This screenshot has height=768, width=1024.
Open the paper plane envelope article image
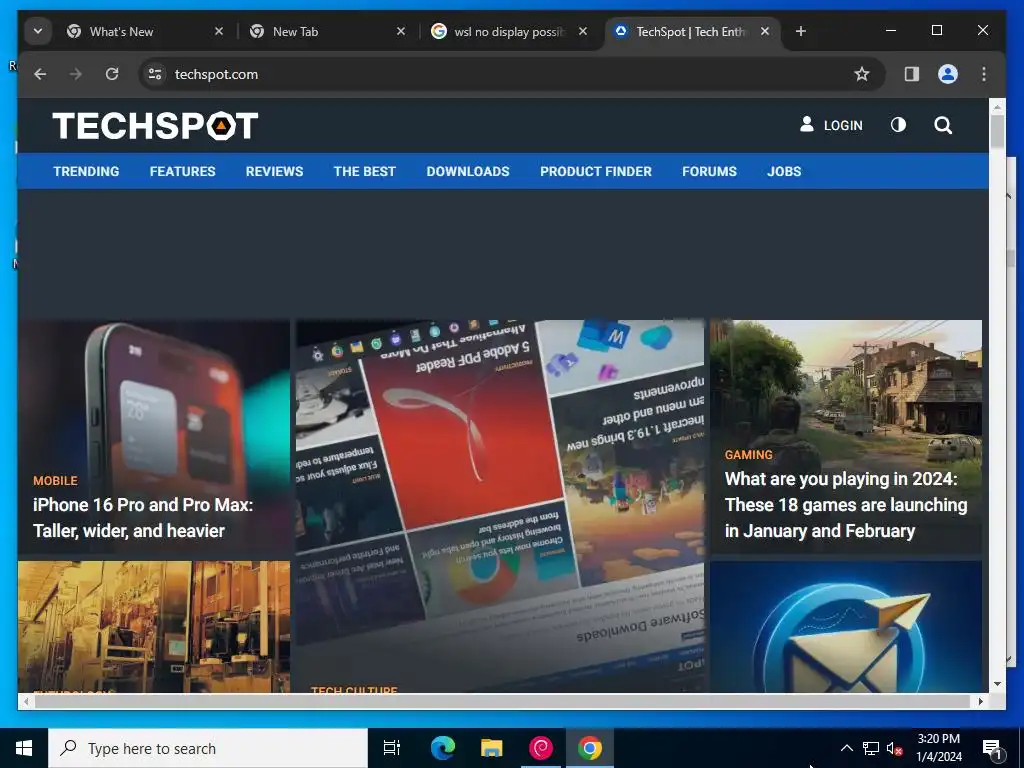point(846,627)
